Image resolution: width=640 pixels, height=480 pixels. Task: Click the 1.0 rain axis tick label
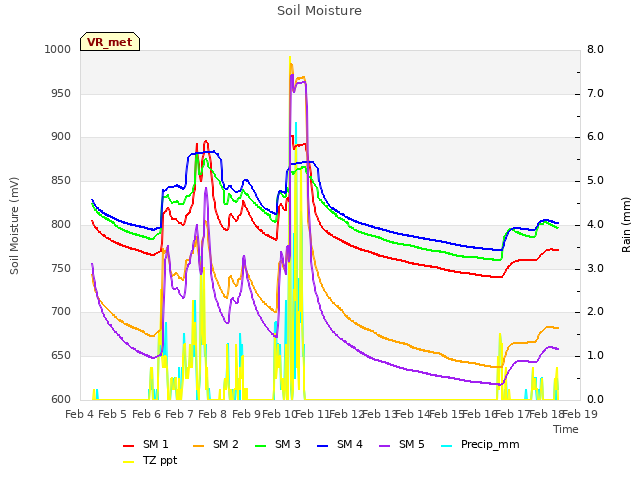click(x=595, y=356)
